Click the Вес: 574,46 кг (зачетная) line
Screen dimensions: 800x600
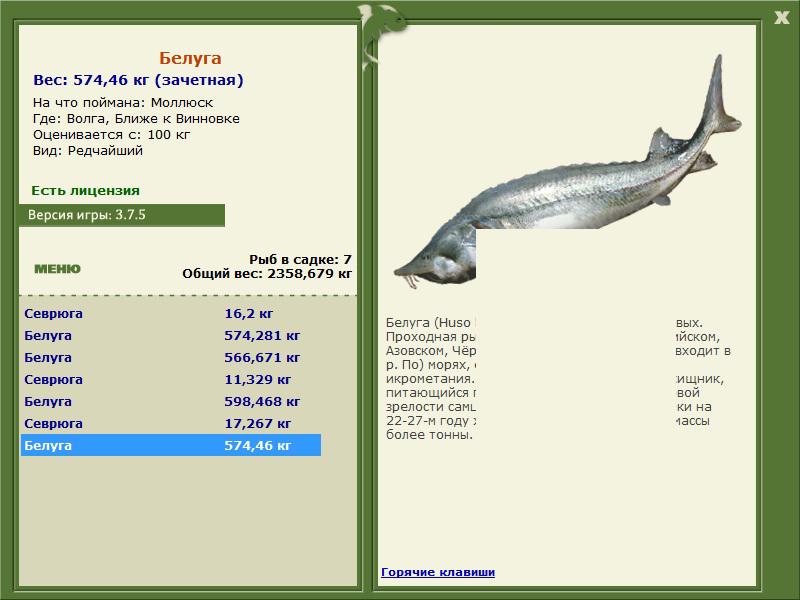click(138, 80)
